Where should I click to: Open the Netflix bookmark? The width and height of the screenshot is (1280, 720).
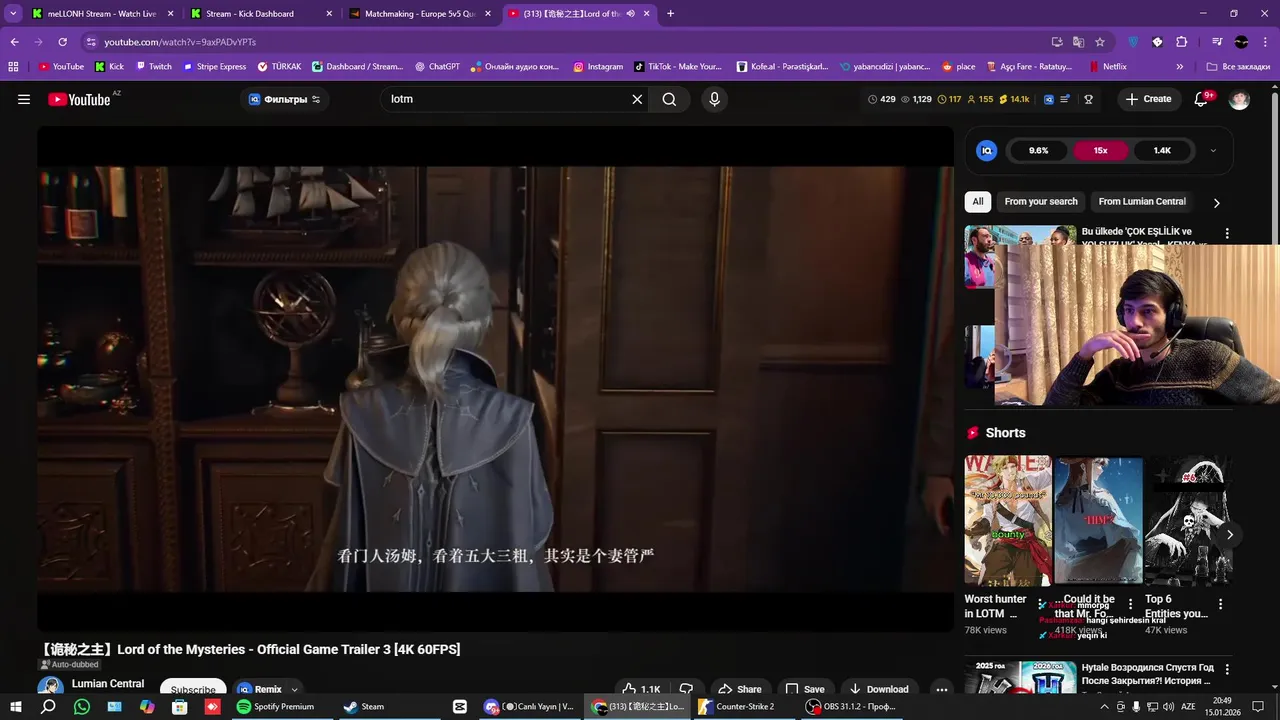pyautogui.click(x=1107, y=67)
